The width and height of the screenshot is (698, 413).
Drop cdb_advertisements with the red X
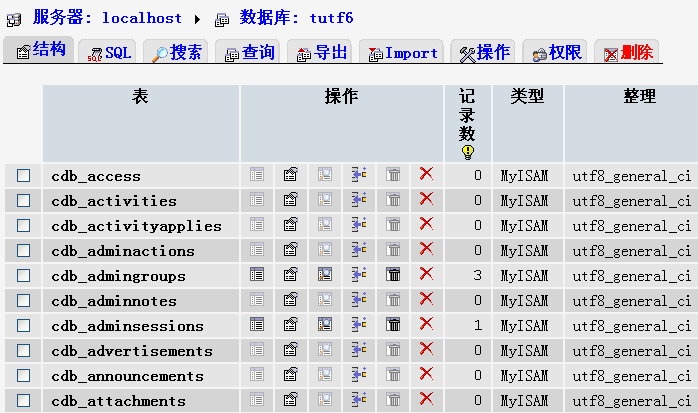(x=426, y=348)
